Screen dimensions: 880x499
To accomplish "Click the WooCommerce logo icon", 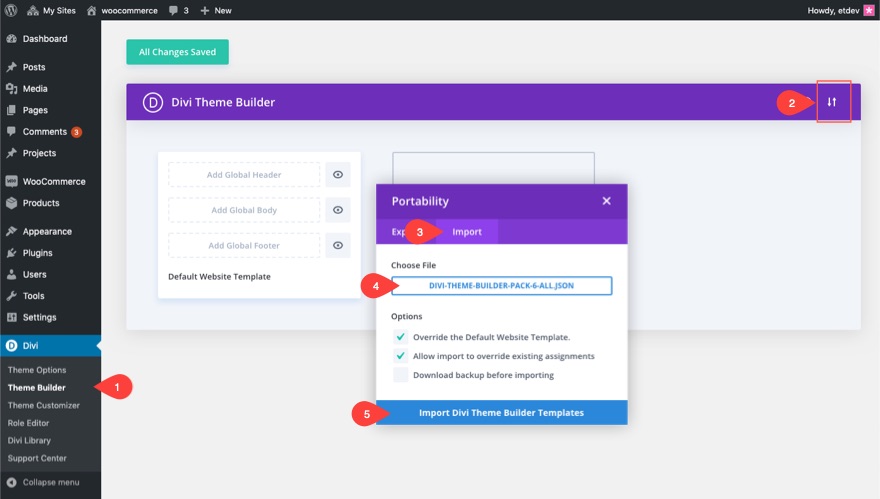I will pos(11,181).
